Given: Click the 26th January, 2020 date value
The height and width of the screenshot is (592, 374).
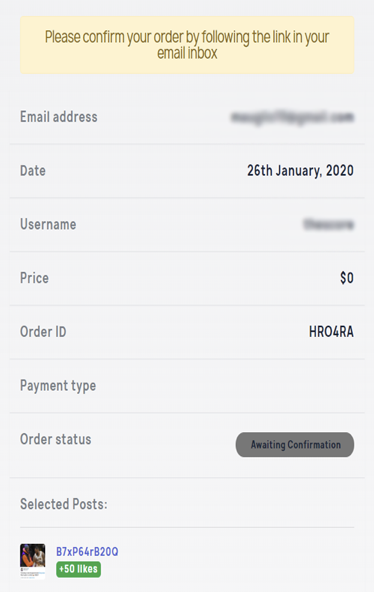Looking at the screenshot, I should pyautogui.click(x=300, y=171).
